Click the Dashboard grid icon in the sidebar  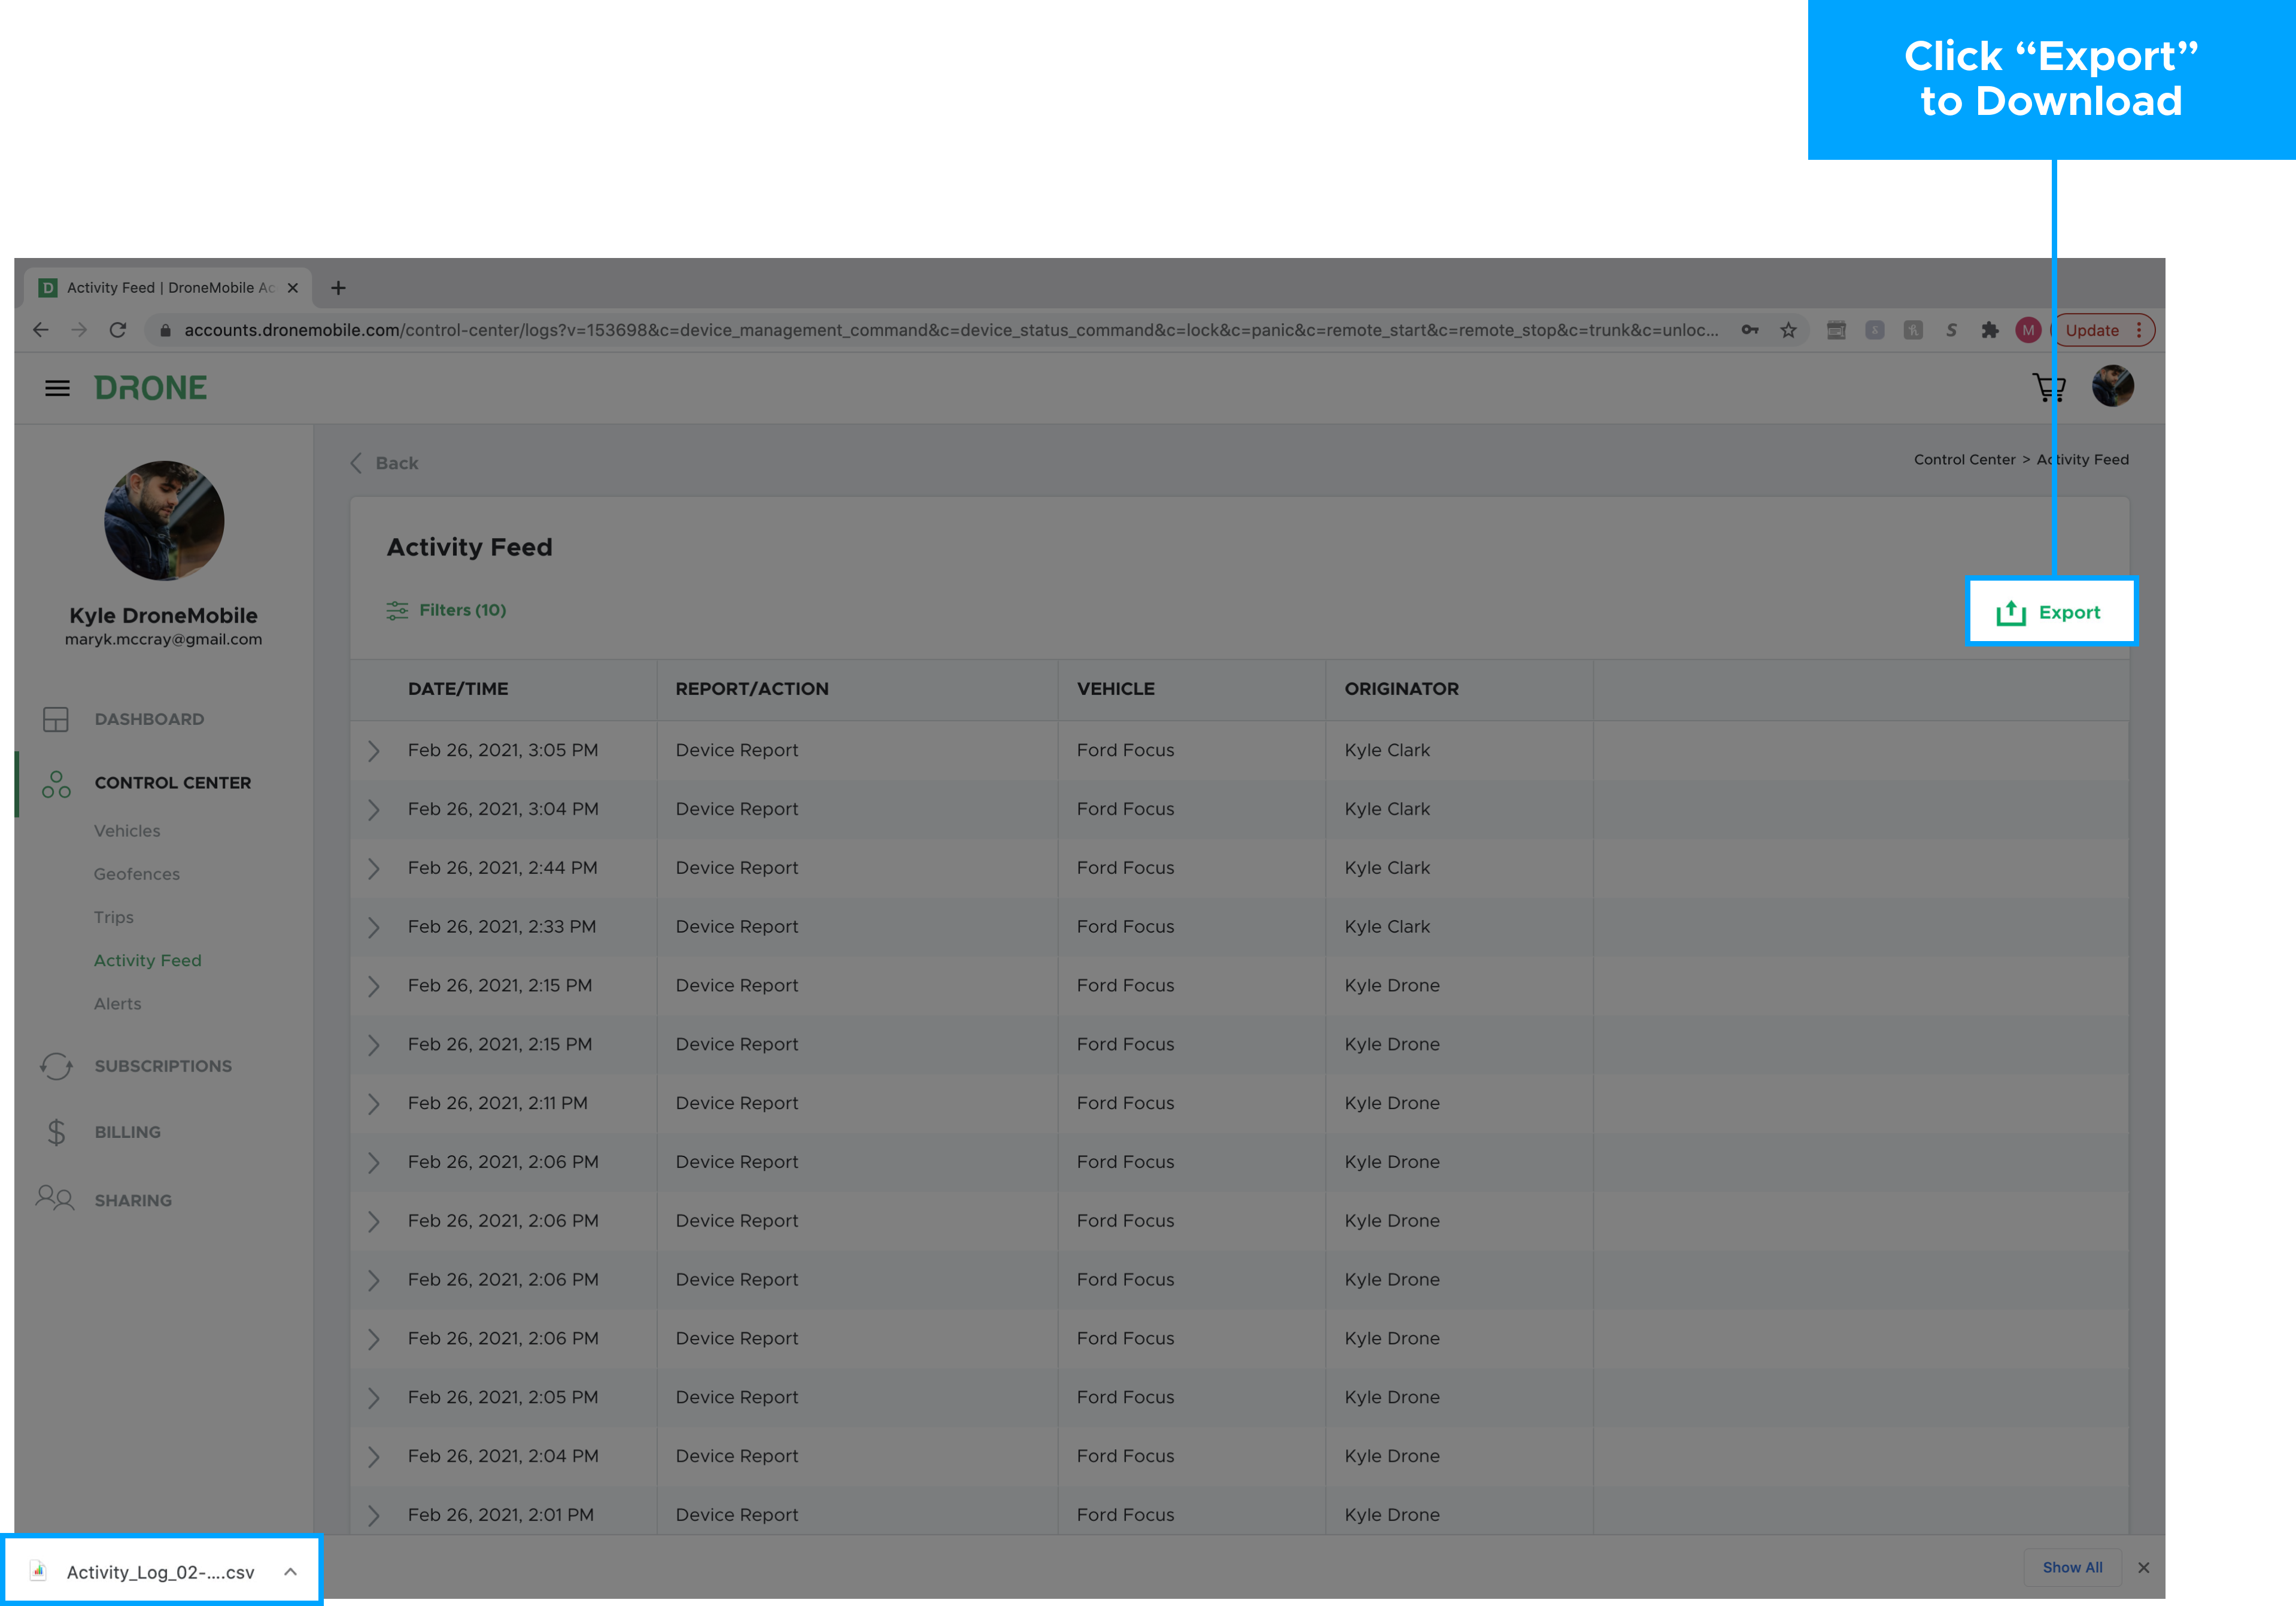point(56,719)
